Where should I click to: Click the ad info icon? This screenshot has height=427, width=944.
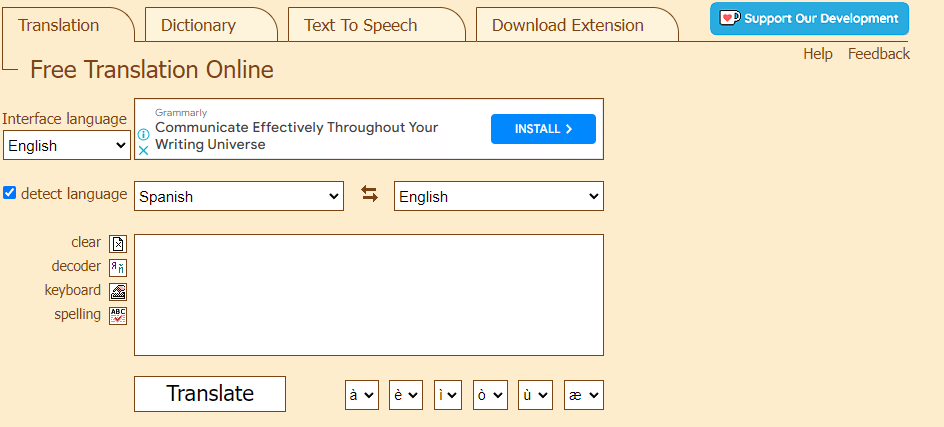pyautogui.click(x=143, y=134)
